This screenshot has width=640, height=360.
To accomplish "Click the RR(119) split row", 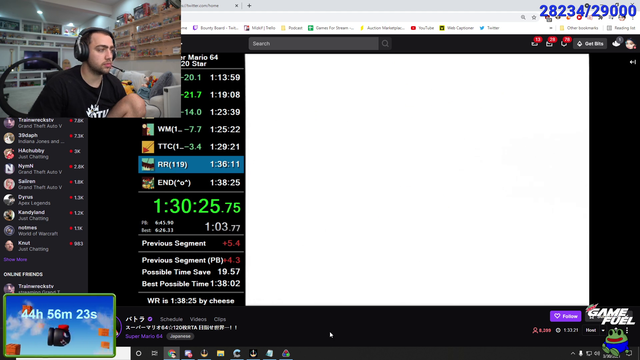I will (191, 164).
